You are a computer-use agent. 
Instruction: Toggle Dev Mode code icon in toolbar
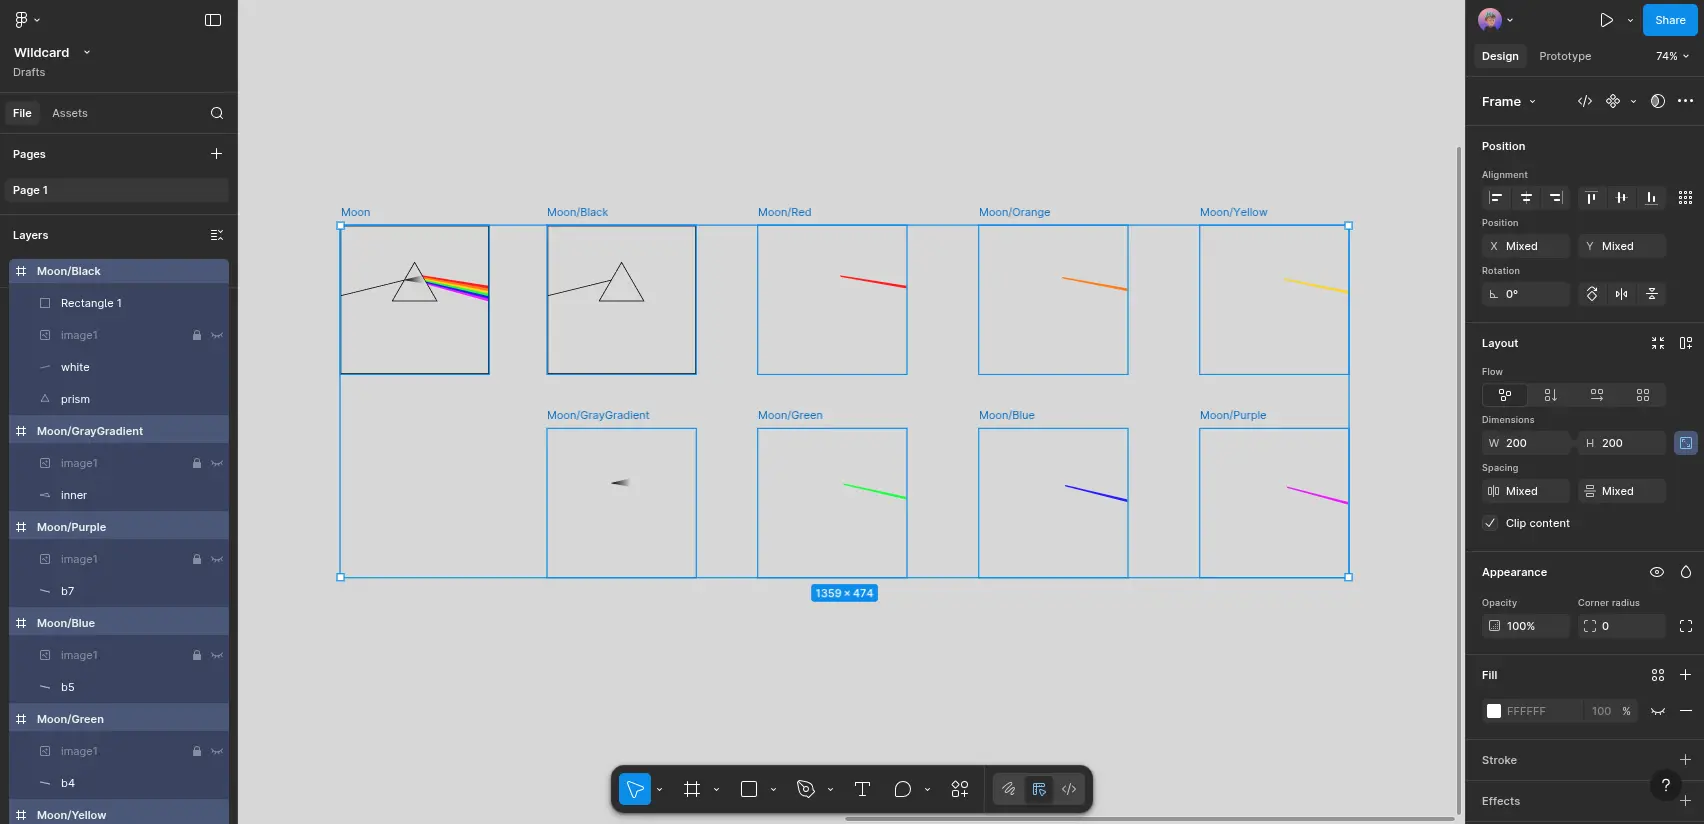(x=1069, y=789)
